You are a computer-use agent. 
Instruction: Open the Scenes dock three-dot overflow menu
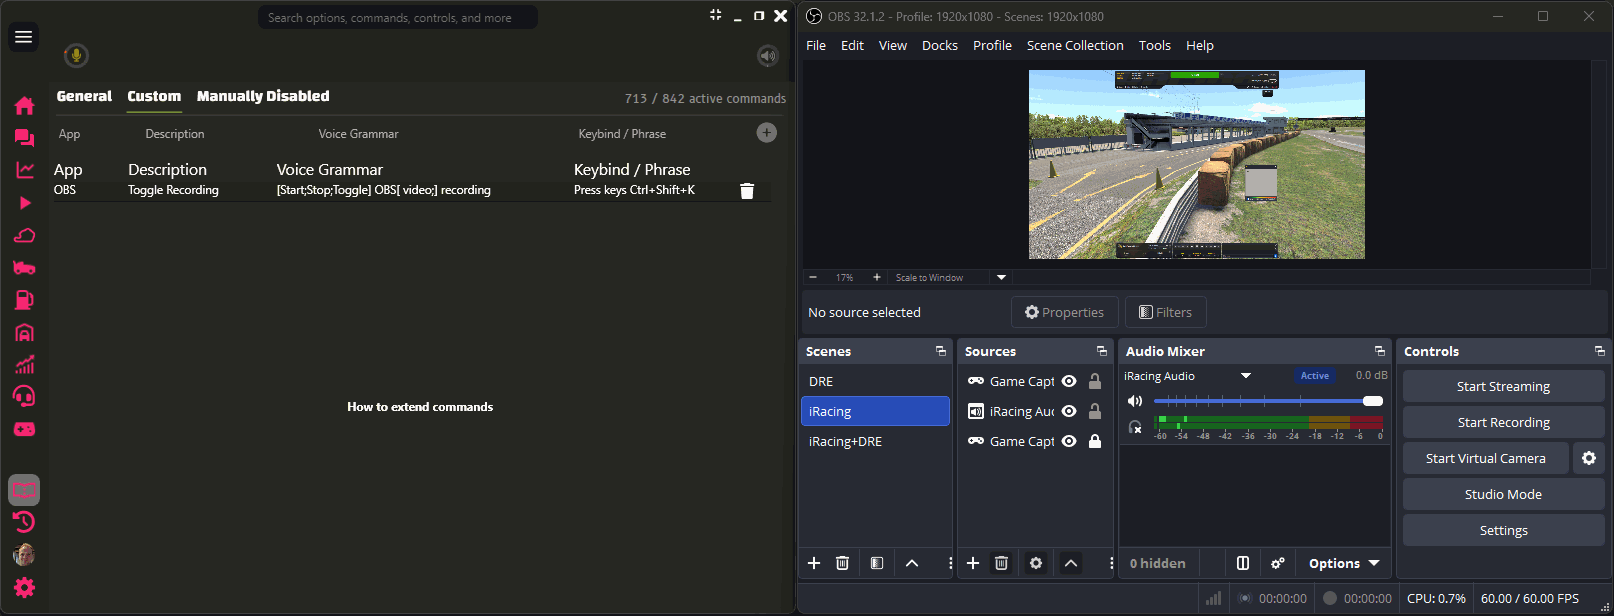[x=950, y=563]
